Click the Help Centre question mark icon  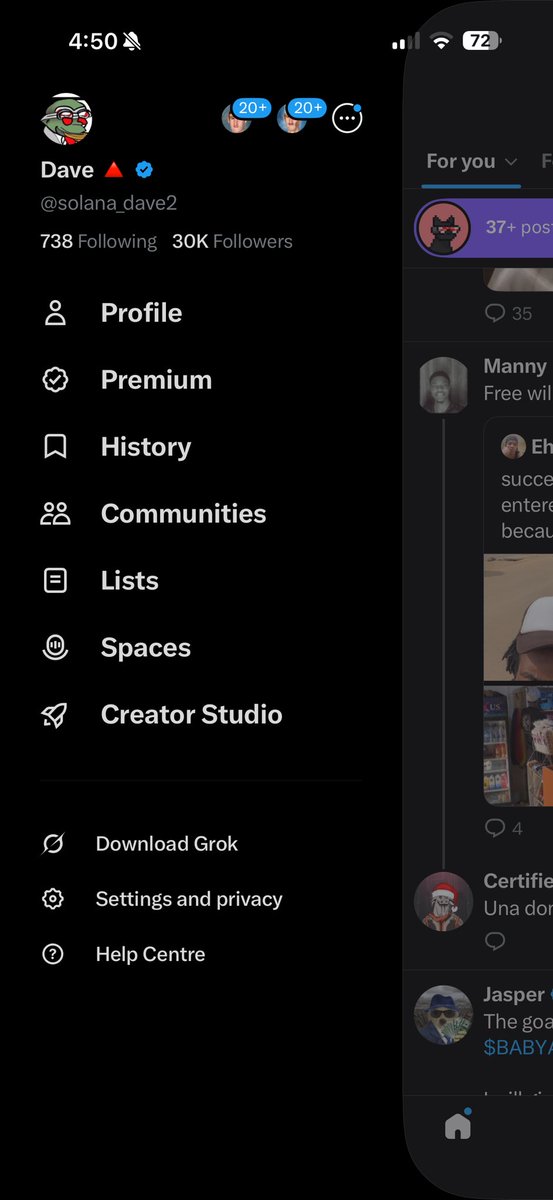point(53,954)
